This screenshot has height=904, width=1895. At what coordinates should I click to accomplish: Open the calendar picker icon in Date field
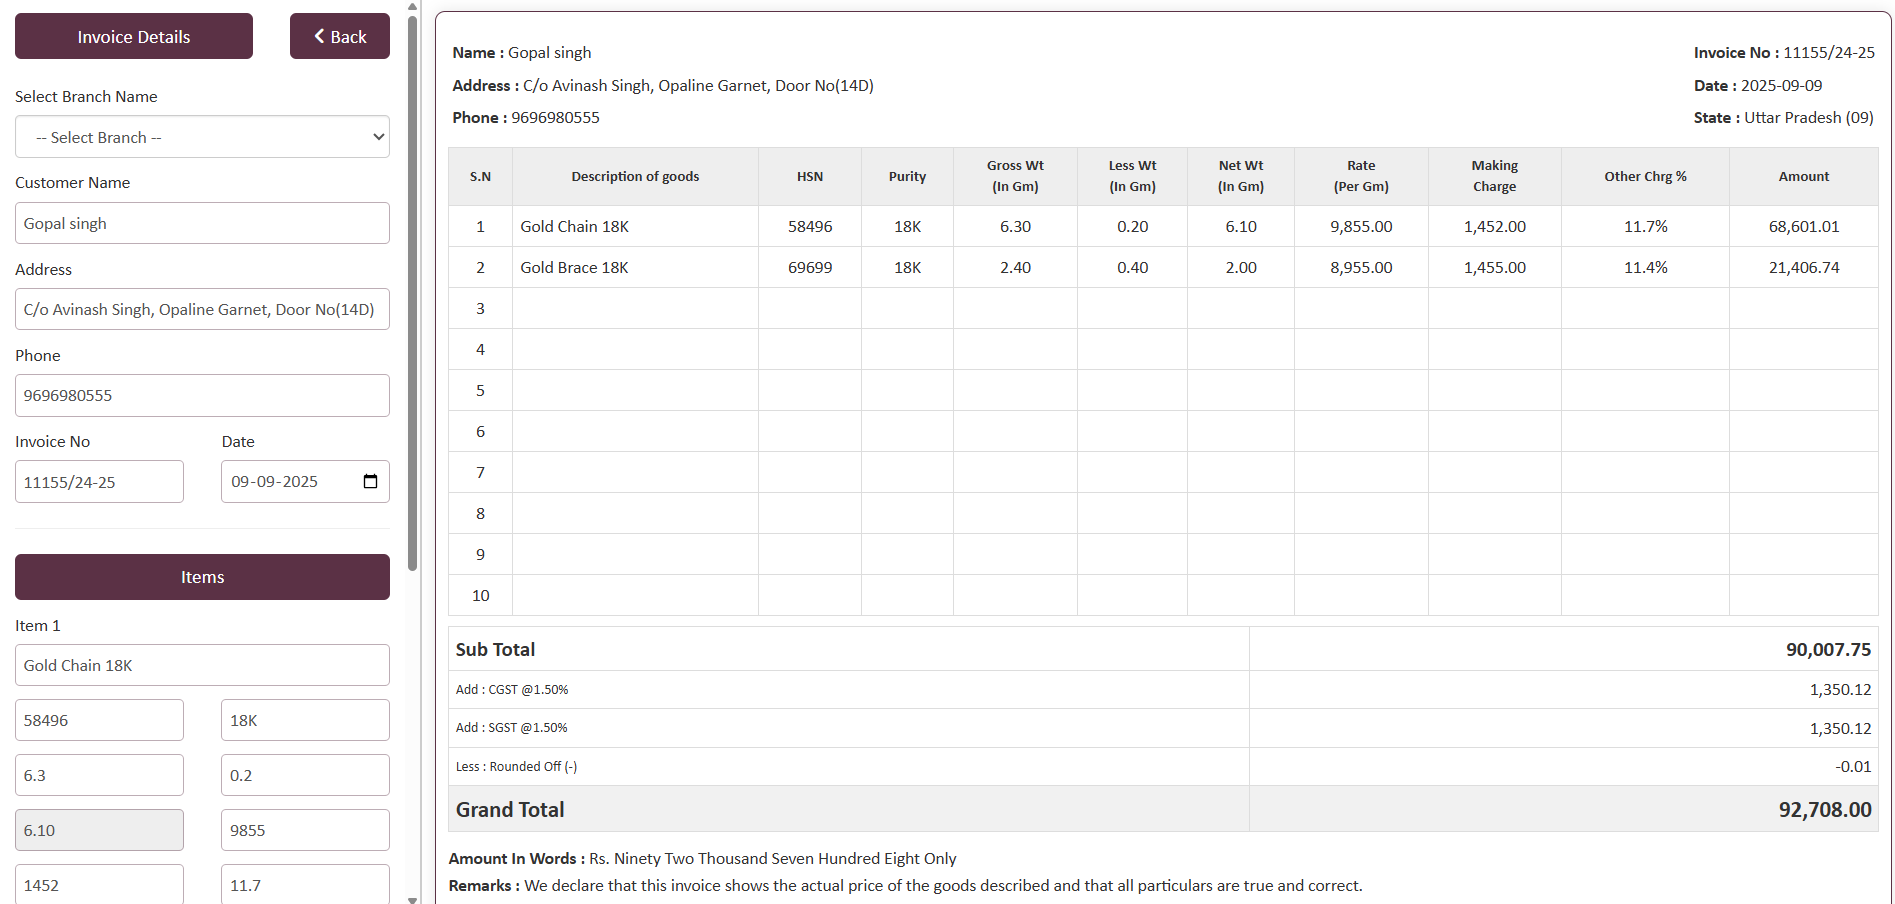pos(370,482)
